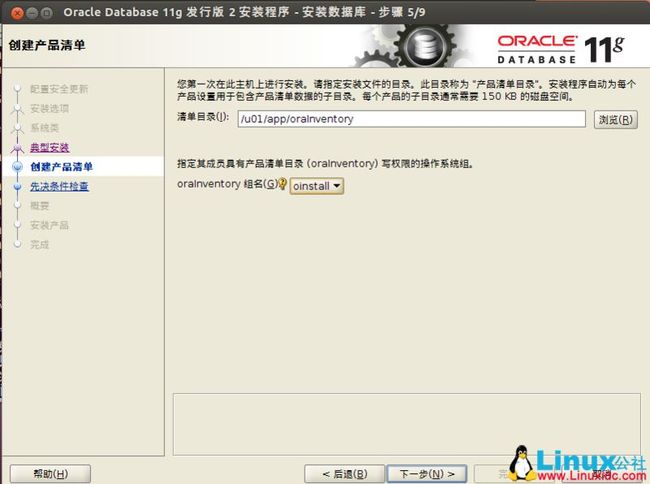
Task: Open the oinstall group name dropdown
Action: [x=317, y=186]
